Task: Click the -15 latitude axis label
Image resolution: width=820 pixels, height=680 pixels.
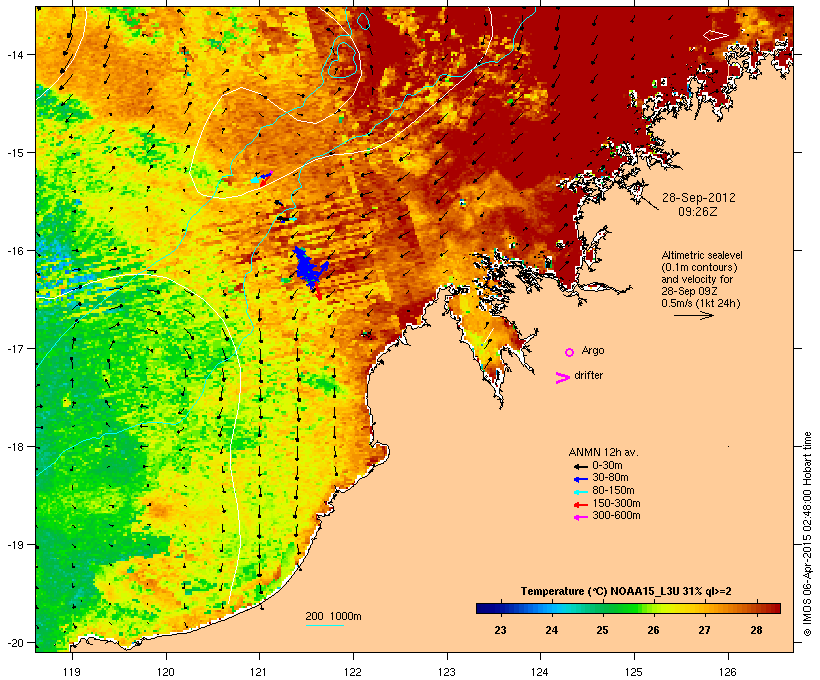Action: coord(14,153)
